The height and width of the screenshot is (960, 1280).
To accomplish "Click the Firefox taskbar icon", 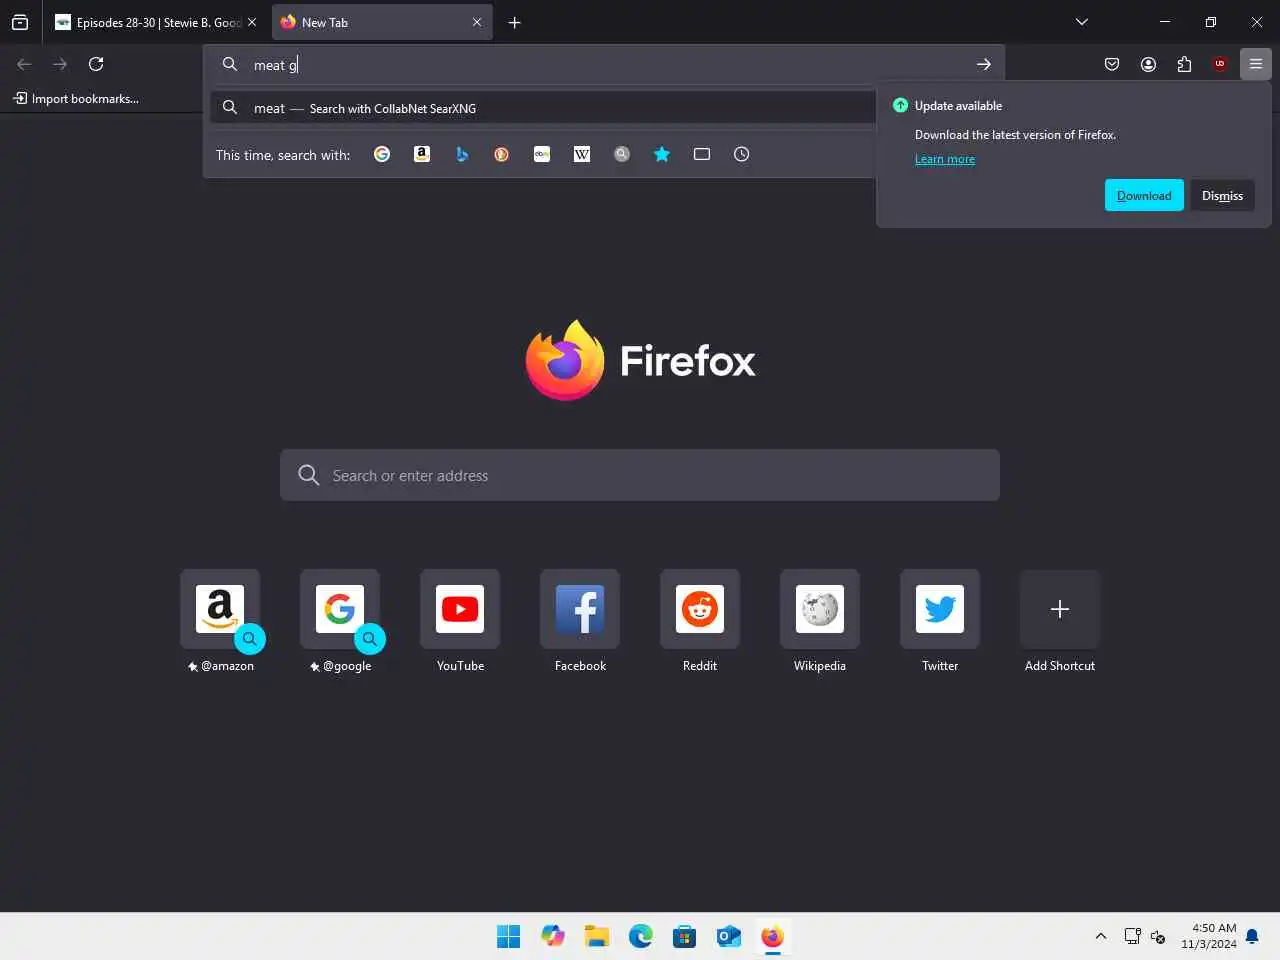I will tap(773, 937).
